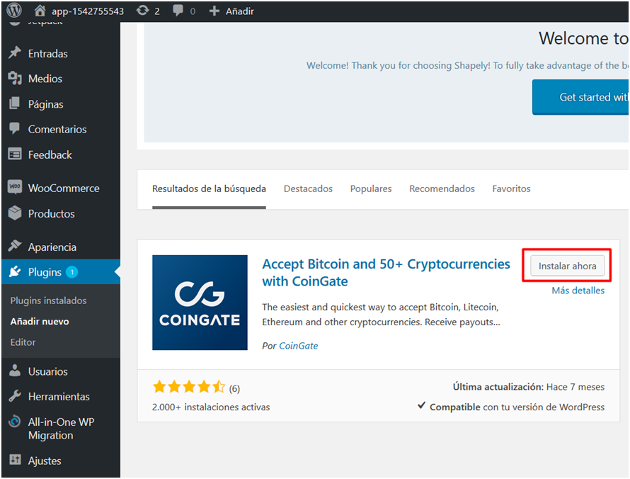Screen dimensions: 630x479
Task: Switch to Recomendados tab
Action: click(x=442, y=188)
